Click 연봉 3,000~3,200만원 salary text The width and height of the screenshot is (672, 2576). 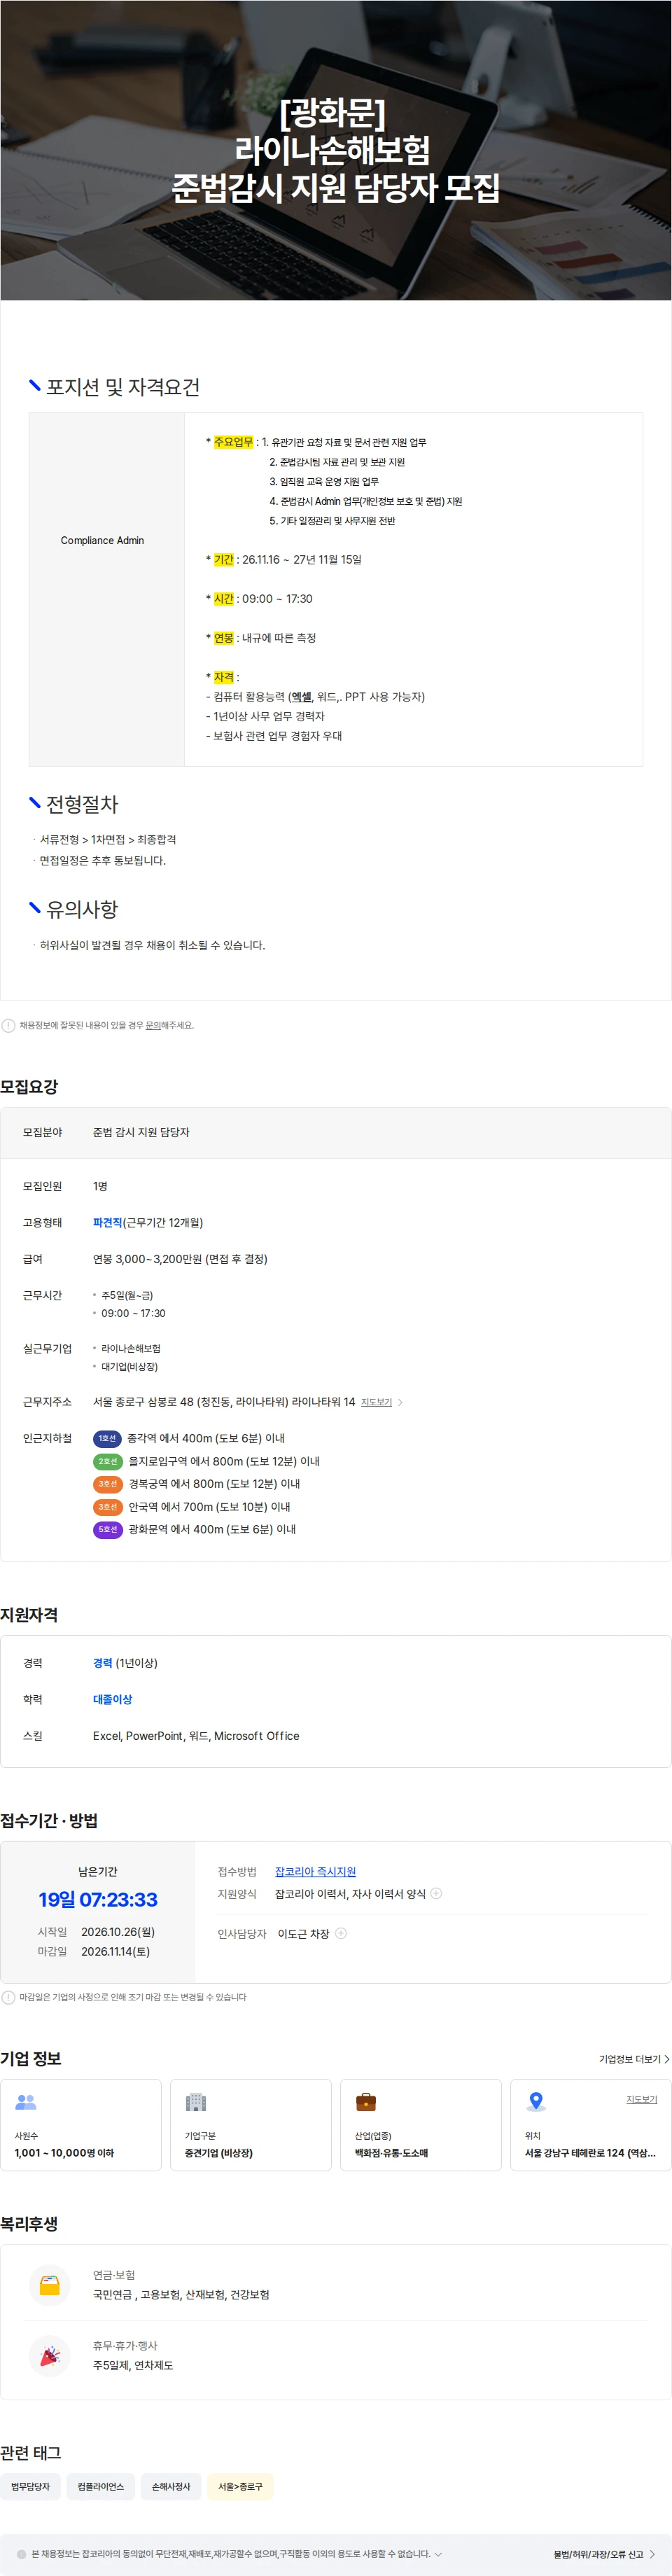coord(180,1259)
